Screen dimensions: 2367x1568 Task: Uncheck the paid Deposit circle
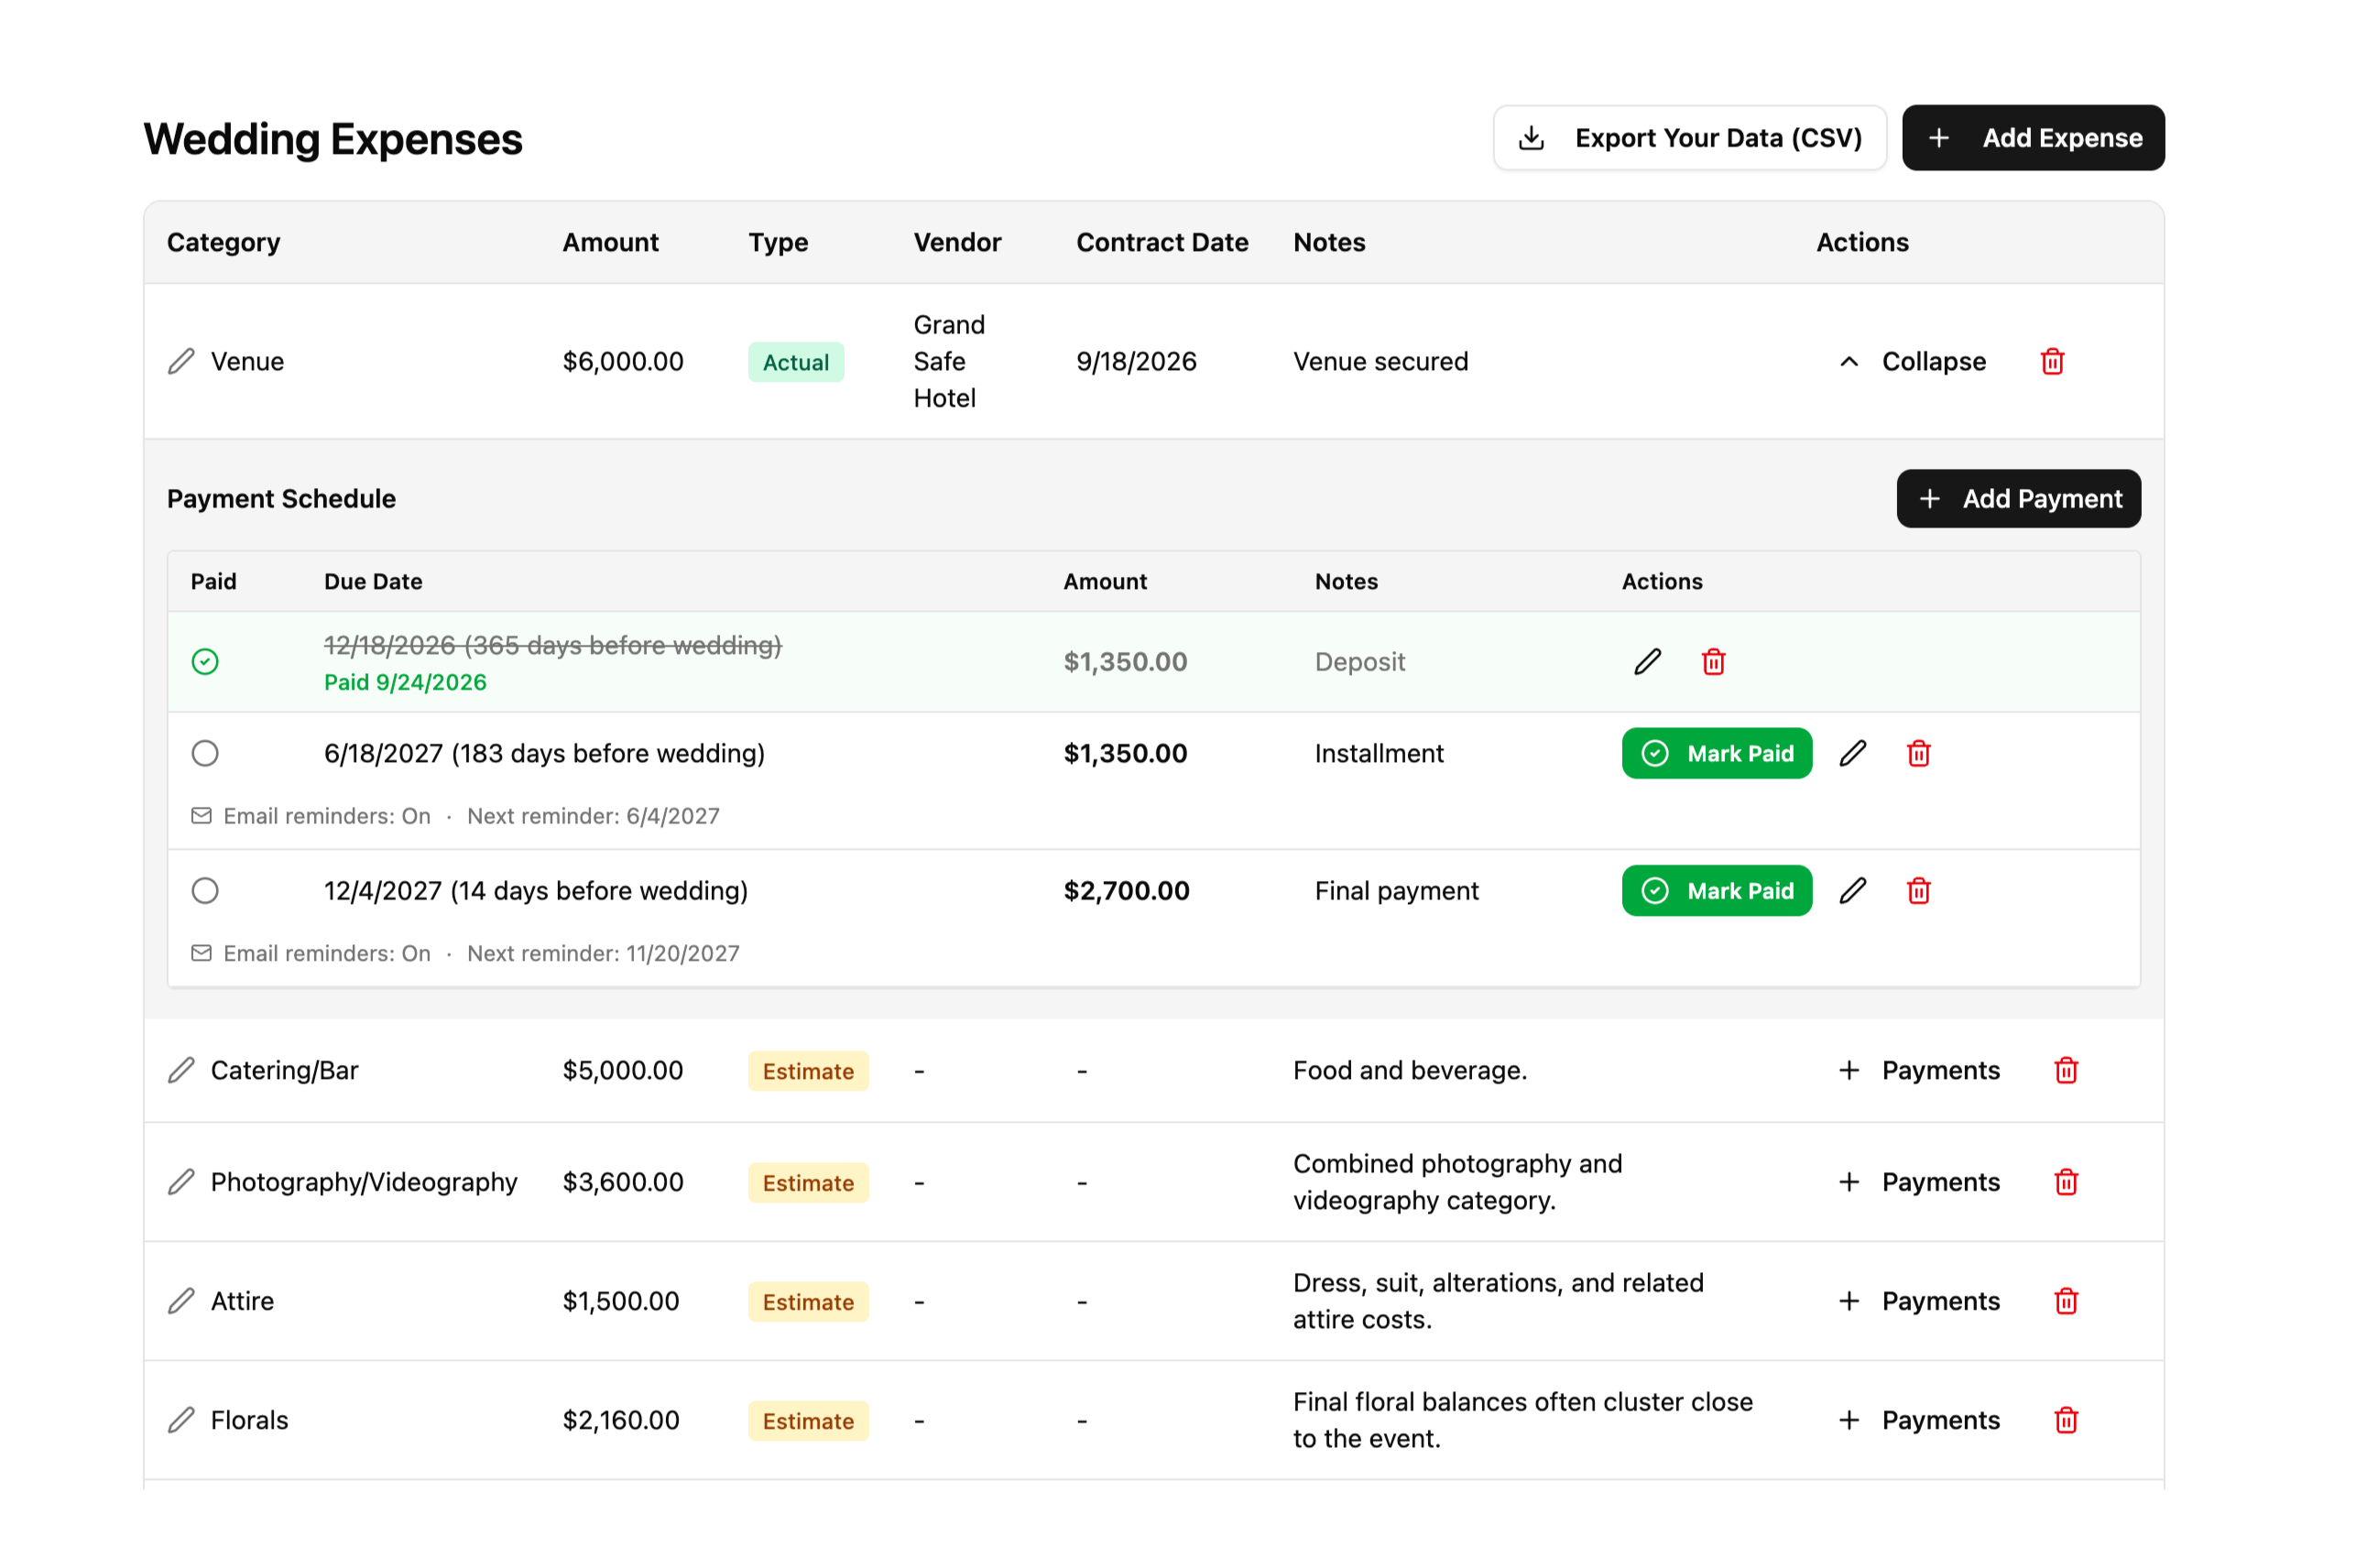click(x=205, y=662)
